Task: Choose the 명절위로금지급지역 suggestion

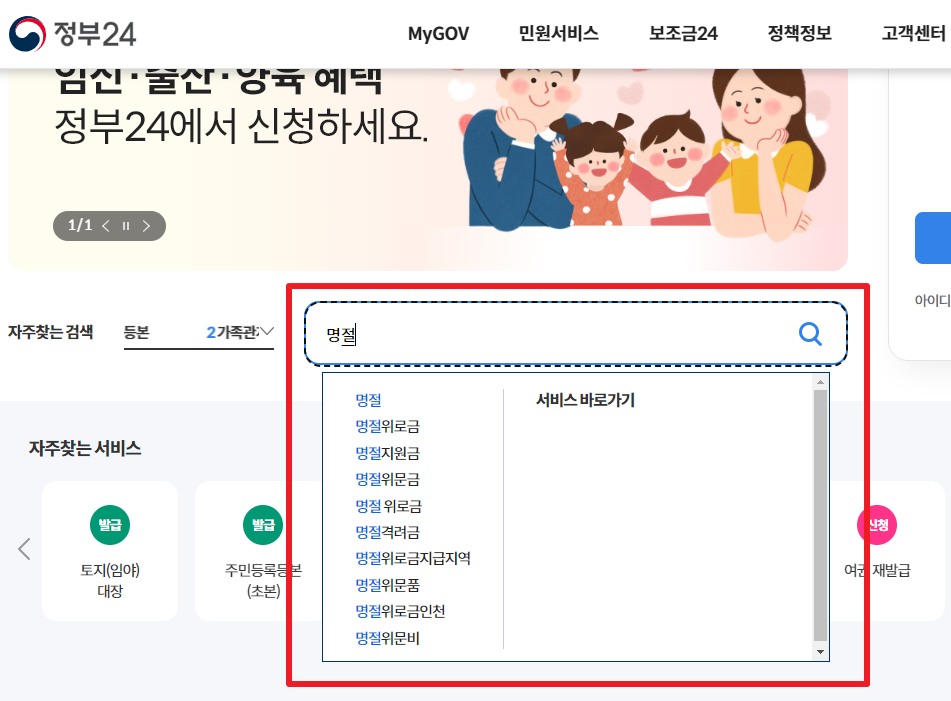Action: click(x=412, y=558)
